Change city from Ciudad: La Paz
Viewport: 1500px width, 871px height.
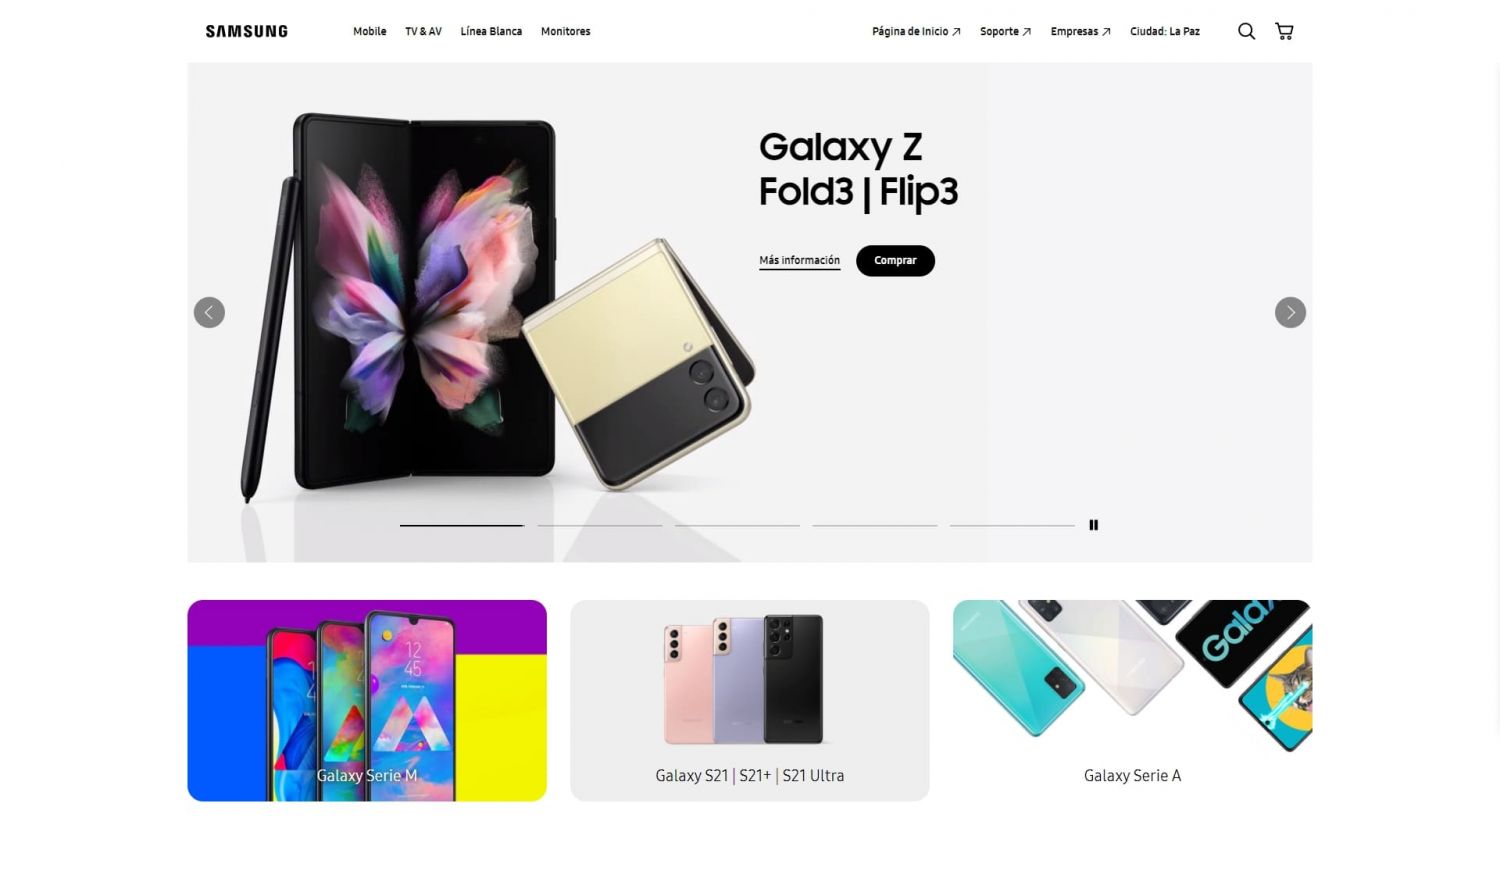(1164, 31)
